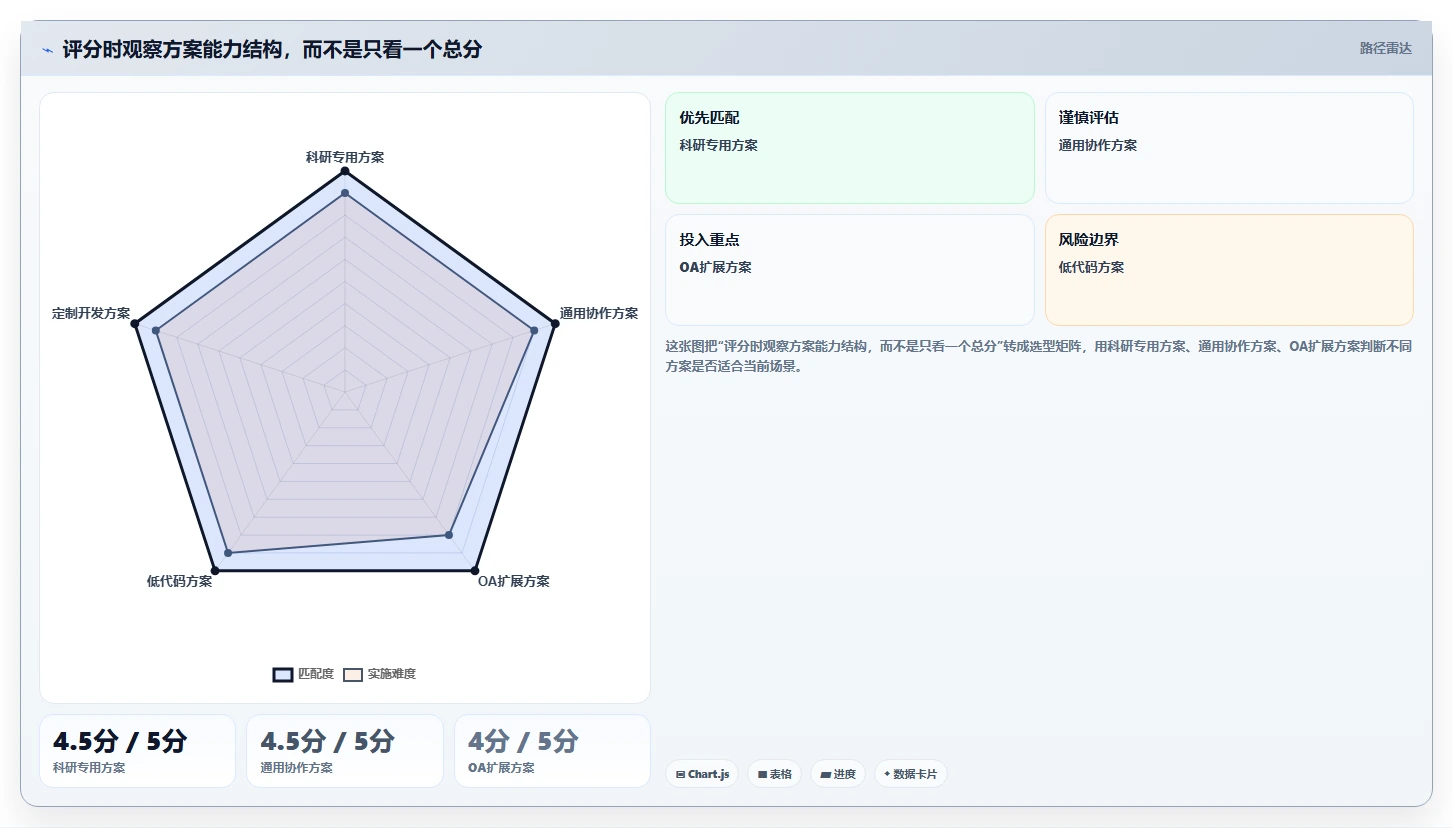Click the outer 匹配度 point at 科研专用方案
Viewport: 1453px width, 828px height.
[x=345, y=172]
